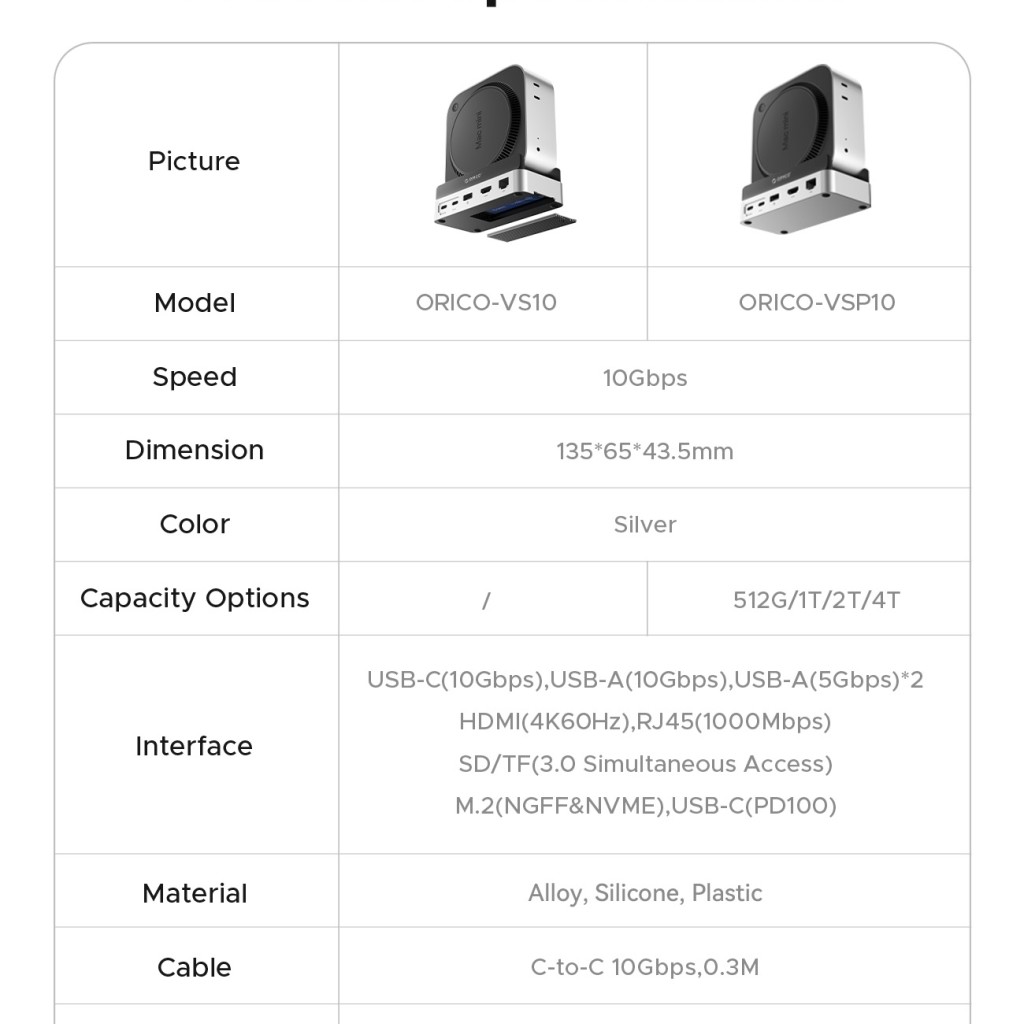Select the ORICO-VSP10 model text
Screen dimensions: 1024x1024
[816, 302]
